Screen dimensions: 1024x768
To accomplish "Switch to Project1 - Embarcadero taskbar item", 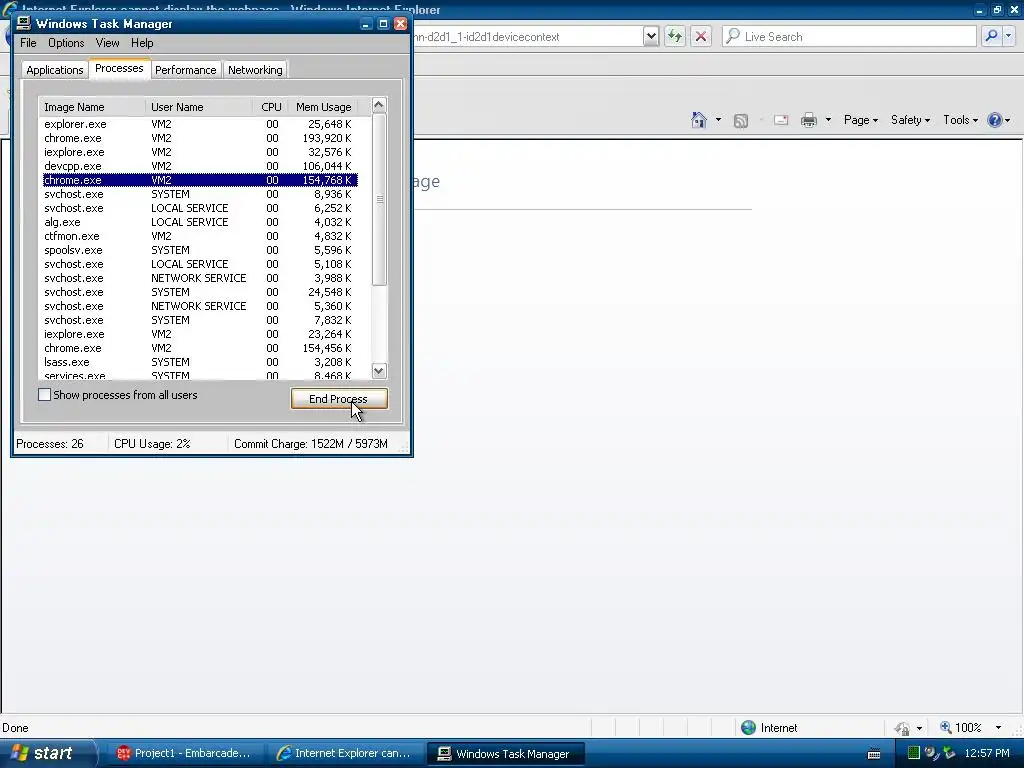I will click(x=184, y=753).
